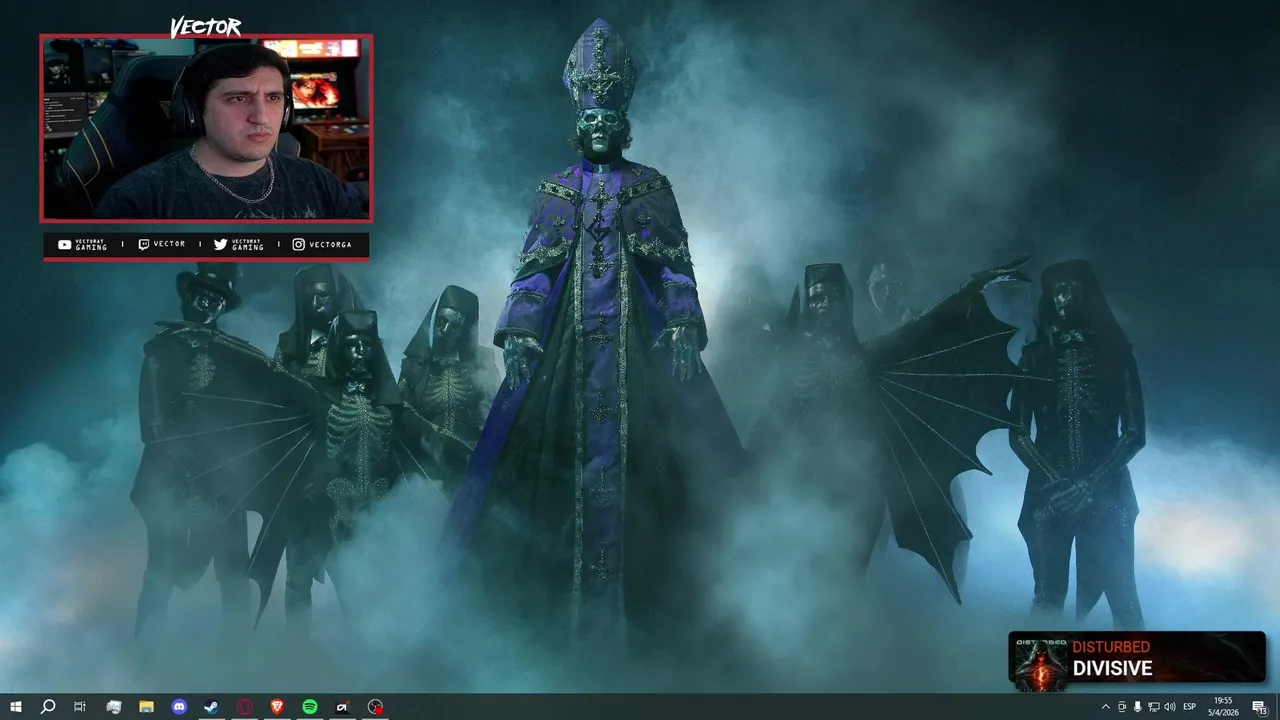
Task: Launch Steam from the taskbar
Action: click(211, 707)
